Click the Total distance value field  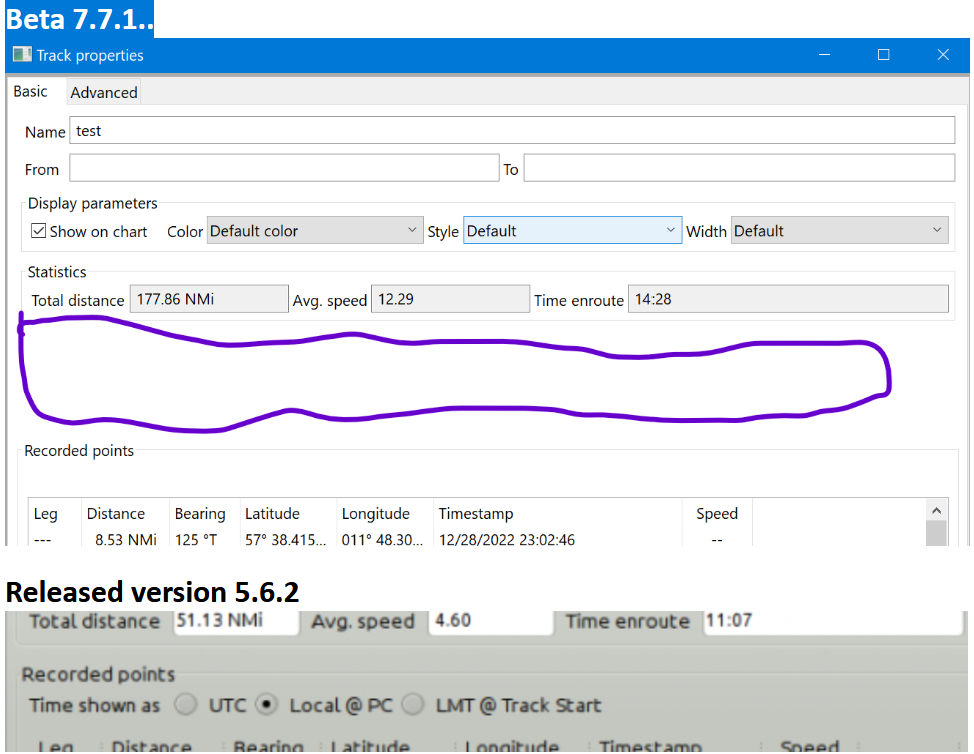(208, 298)
